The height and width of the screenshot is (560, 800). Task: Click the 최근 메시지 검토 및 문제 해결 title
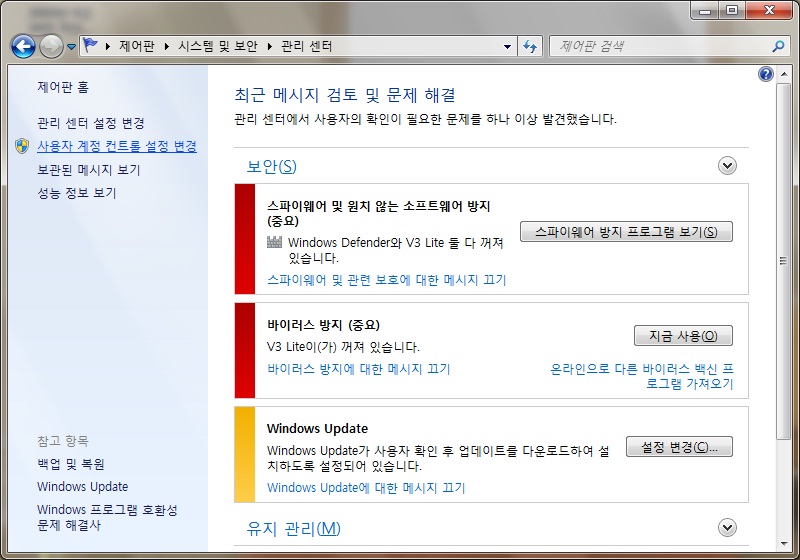344,95
